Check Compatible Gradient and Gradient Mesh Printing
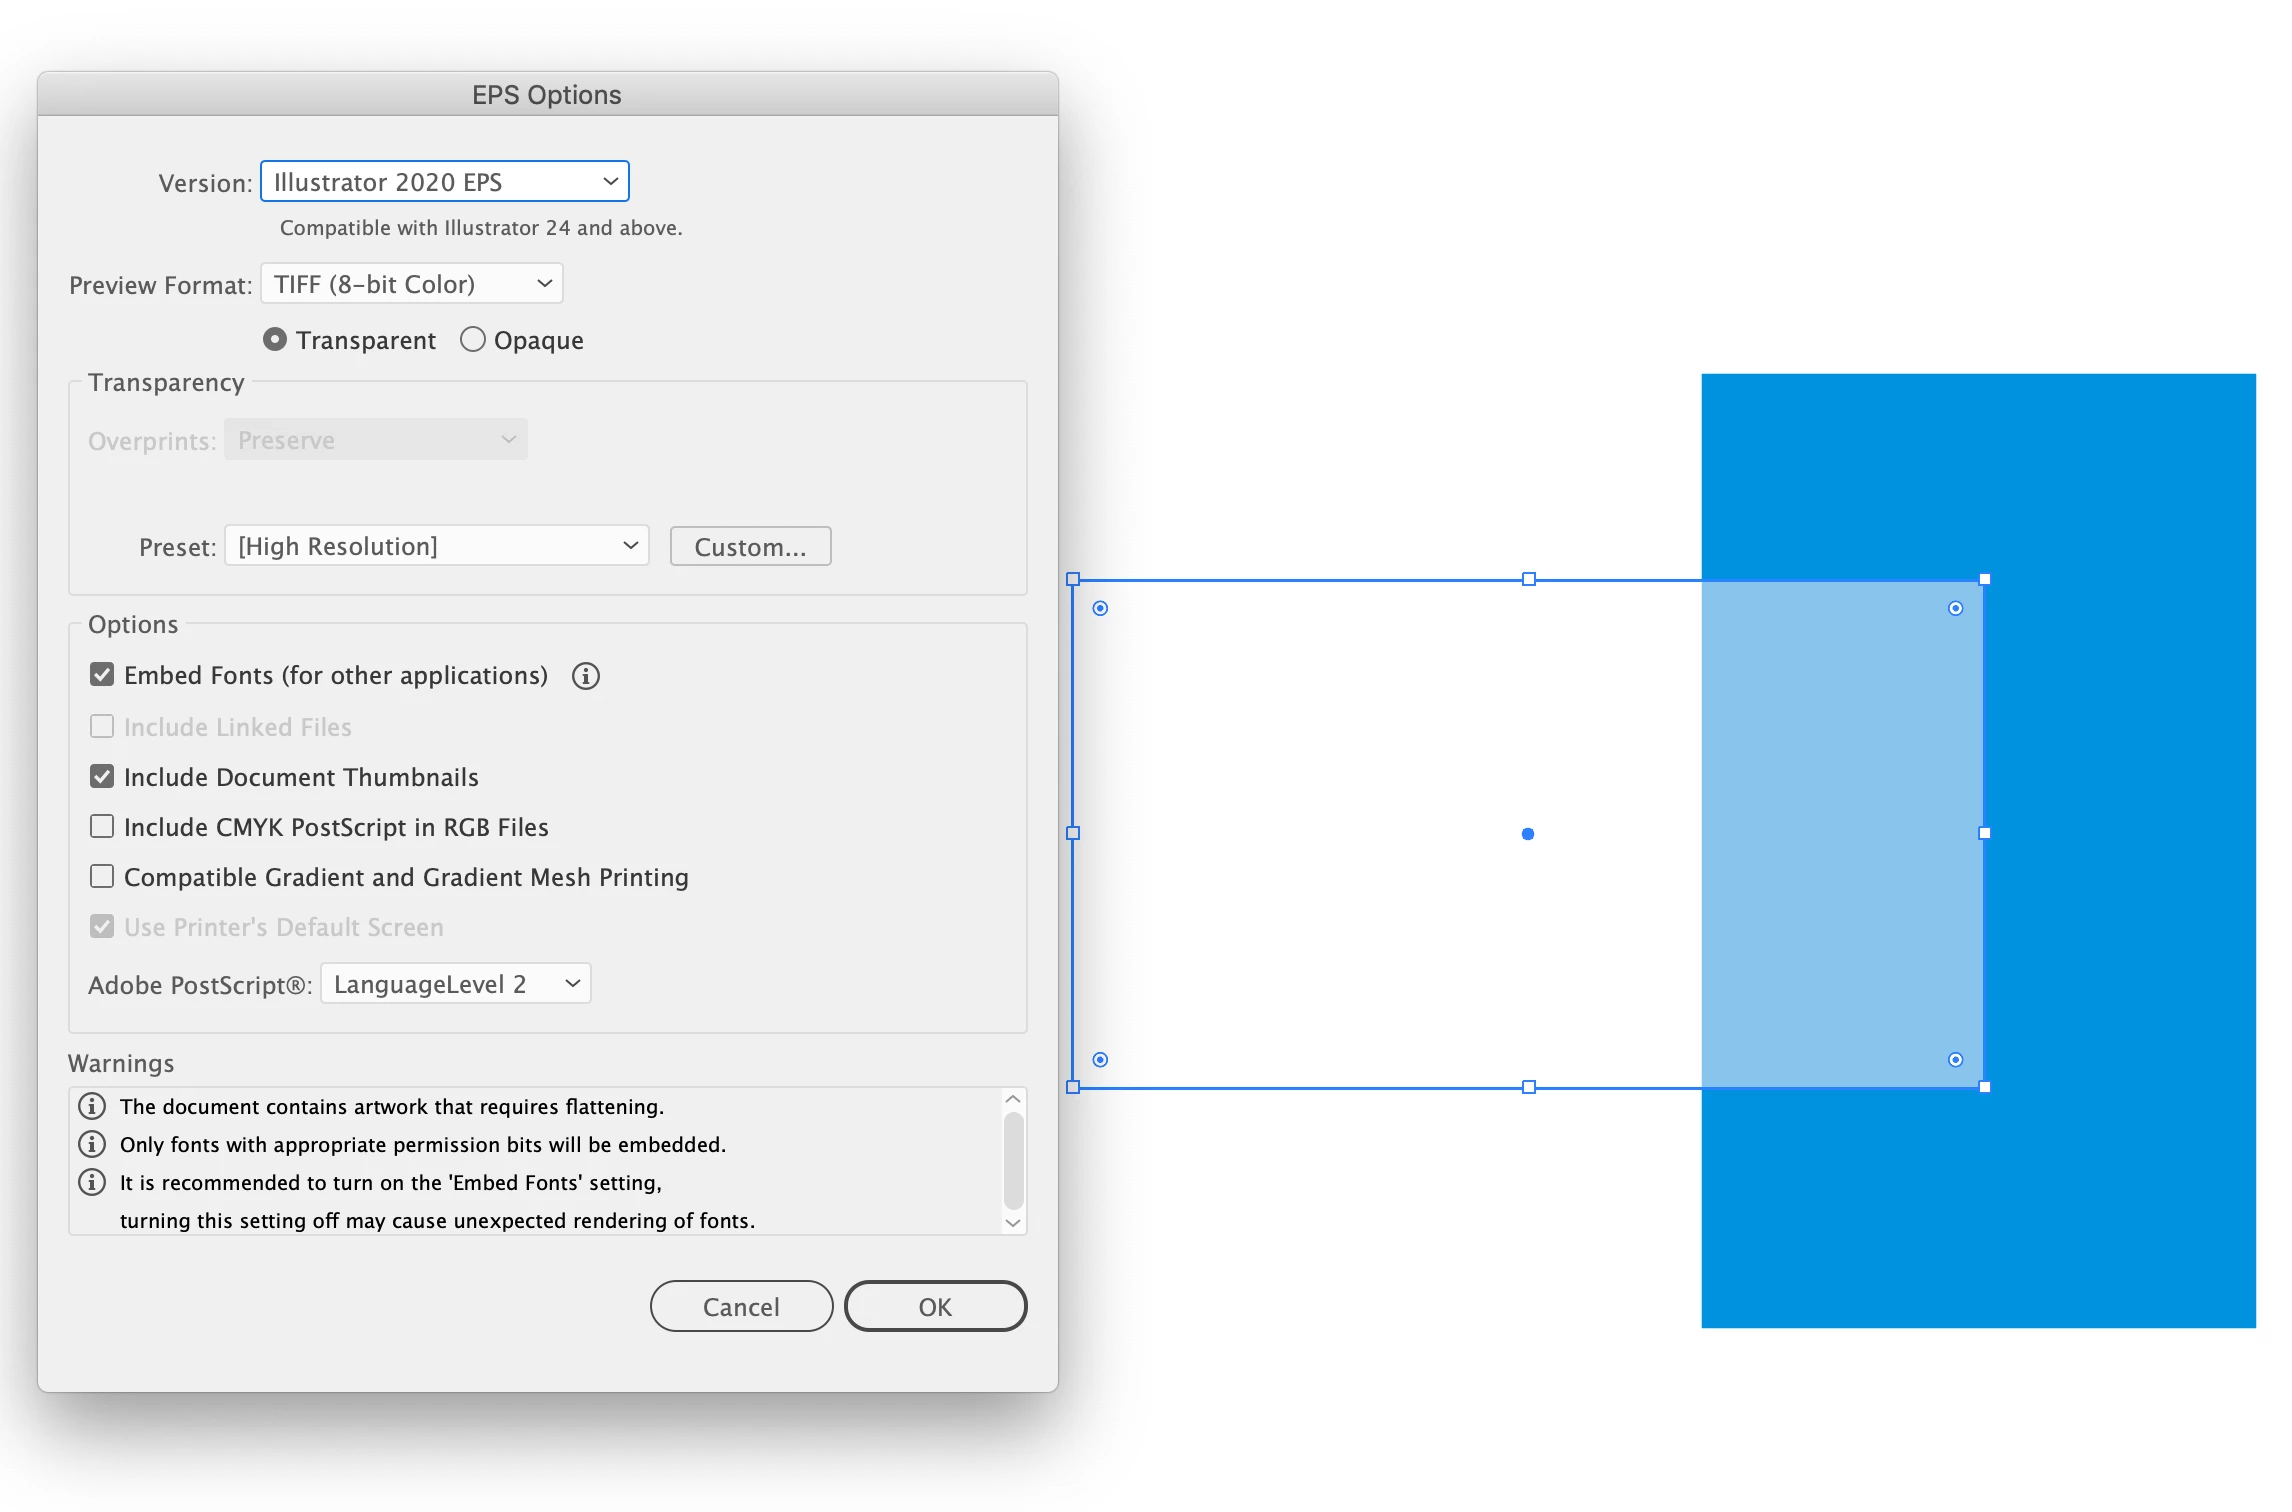Viewport: 2292px width, 1512px height. click(102, 876)
